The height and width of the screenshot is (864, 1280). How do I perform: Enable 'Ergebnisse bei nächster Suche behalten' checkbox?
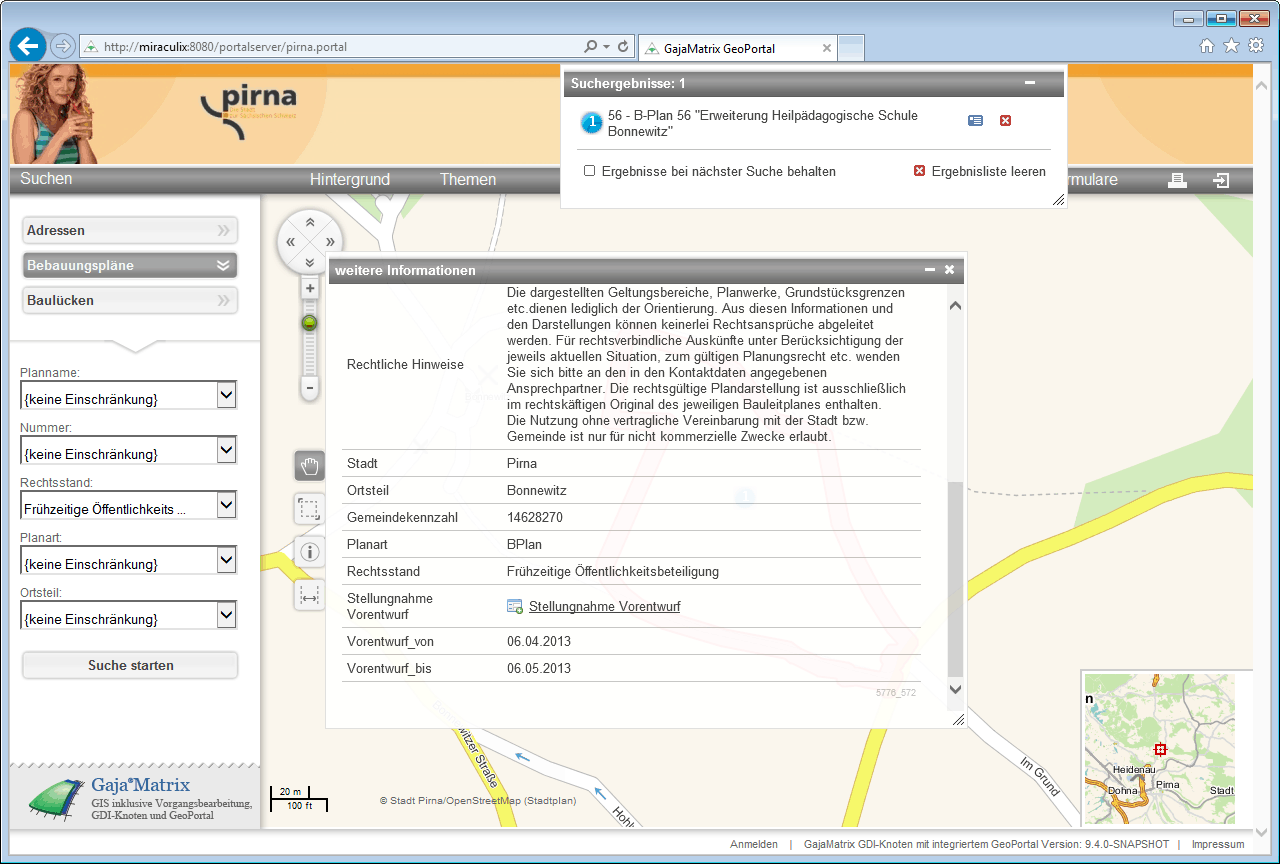coord(590,171)
